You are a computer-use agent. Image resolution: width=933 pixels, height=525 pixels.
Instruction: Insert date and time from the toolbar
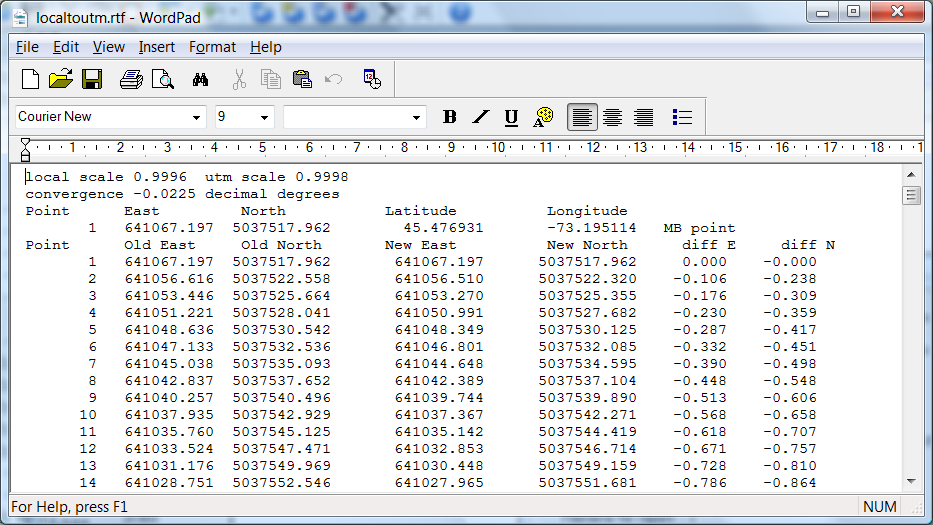372,79
